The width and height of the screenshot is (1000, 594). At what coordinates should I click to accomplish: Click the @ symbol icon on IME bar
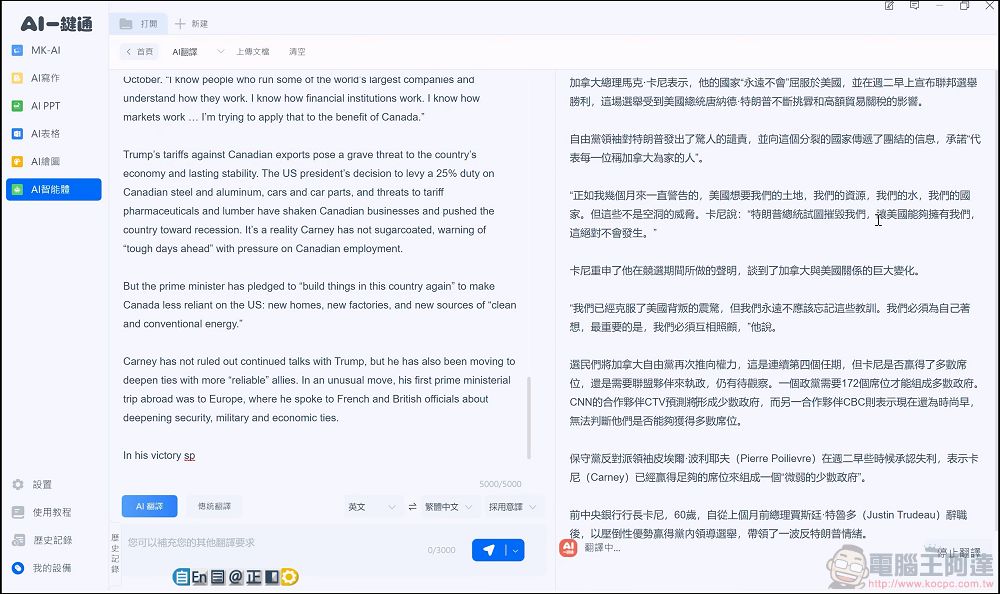click(235, 577)
